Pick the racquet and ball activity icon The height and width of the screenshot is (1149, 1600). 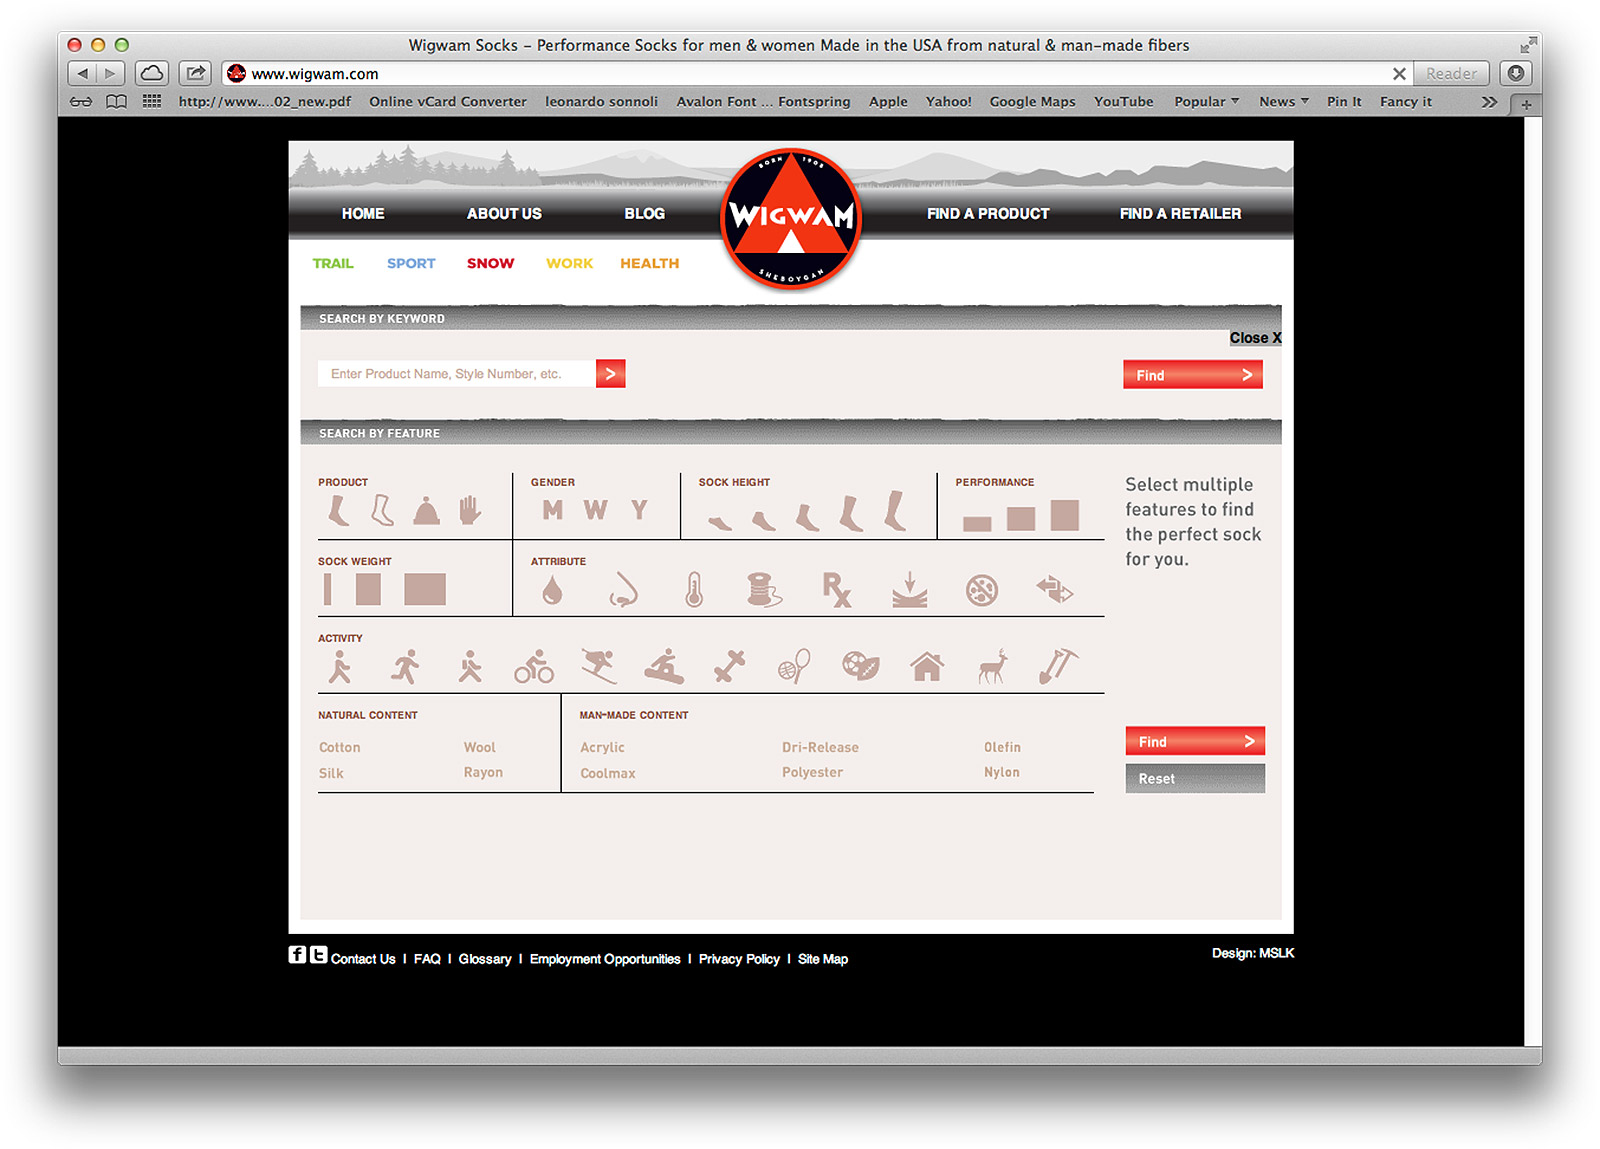click(794, 667)
